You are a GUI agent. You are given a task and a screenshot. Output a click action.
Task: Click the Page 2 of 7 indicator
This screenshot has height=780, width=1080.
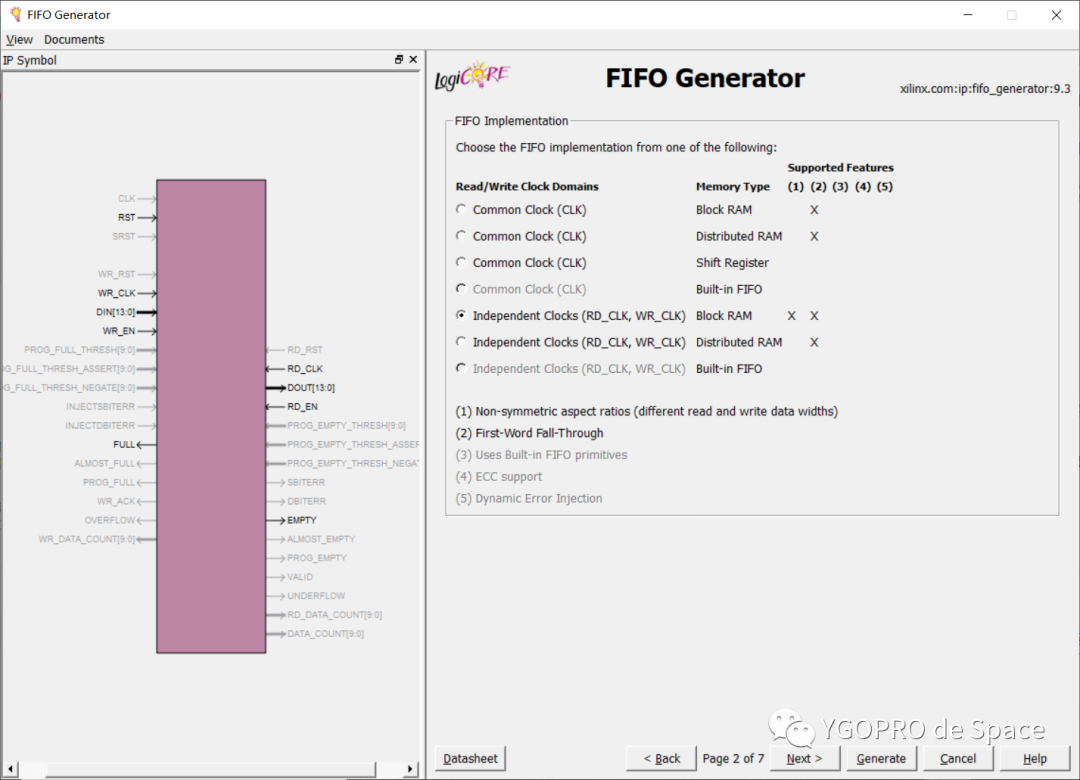pyautogui.click(x=734, y=759)
